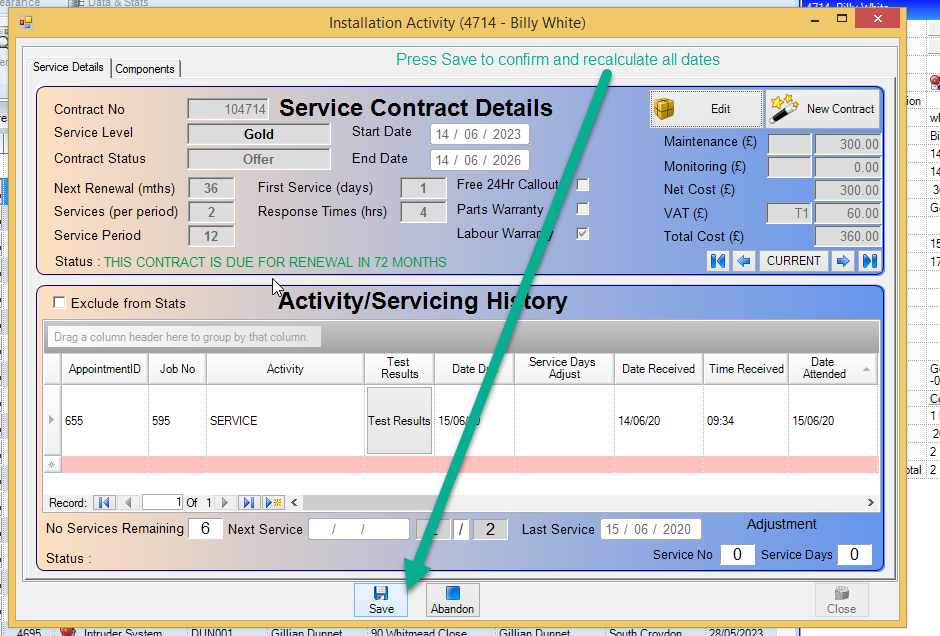This screenshot has width=940, height=636.
Task: Click End Date field
Action: tap(480, 160)
